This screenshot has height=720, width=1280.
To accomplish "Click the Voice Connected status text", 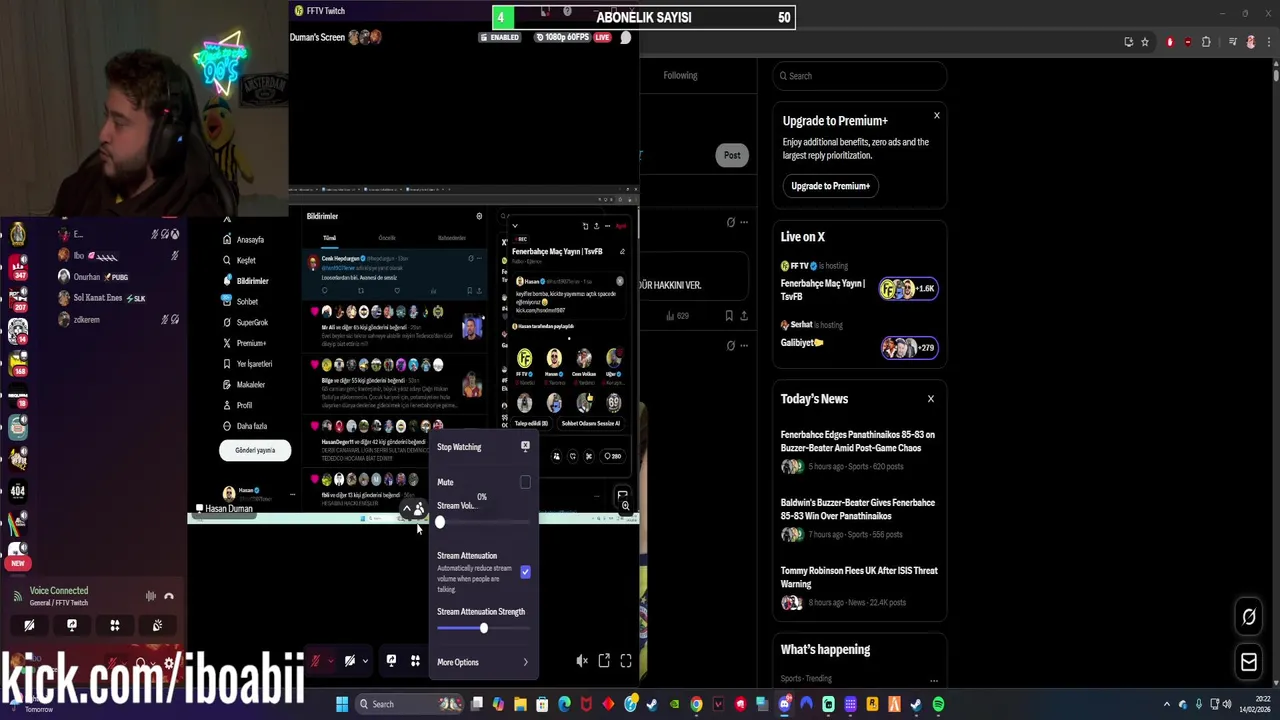I will tap(59, 591).
